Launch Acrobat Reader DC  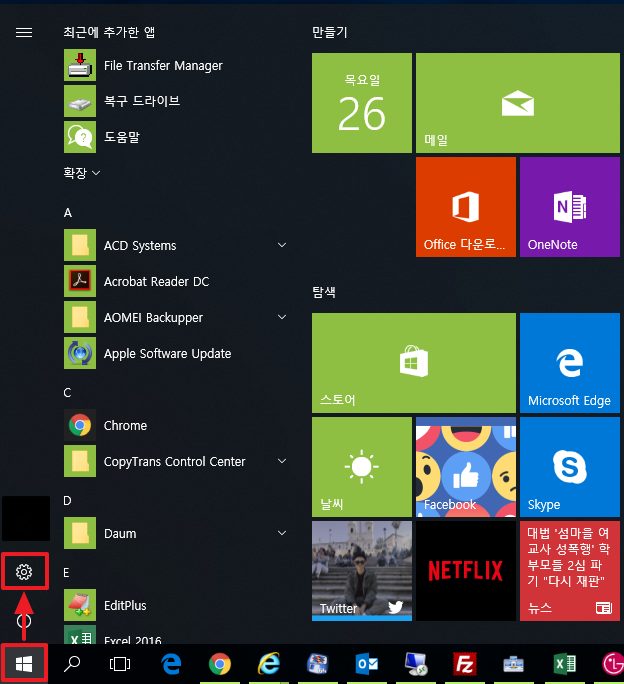[x=175, y=281]
